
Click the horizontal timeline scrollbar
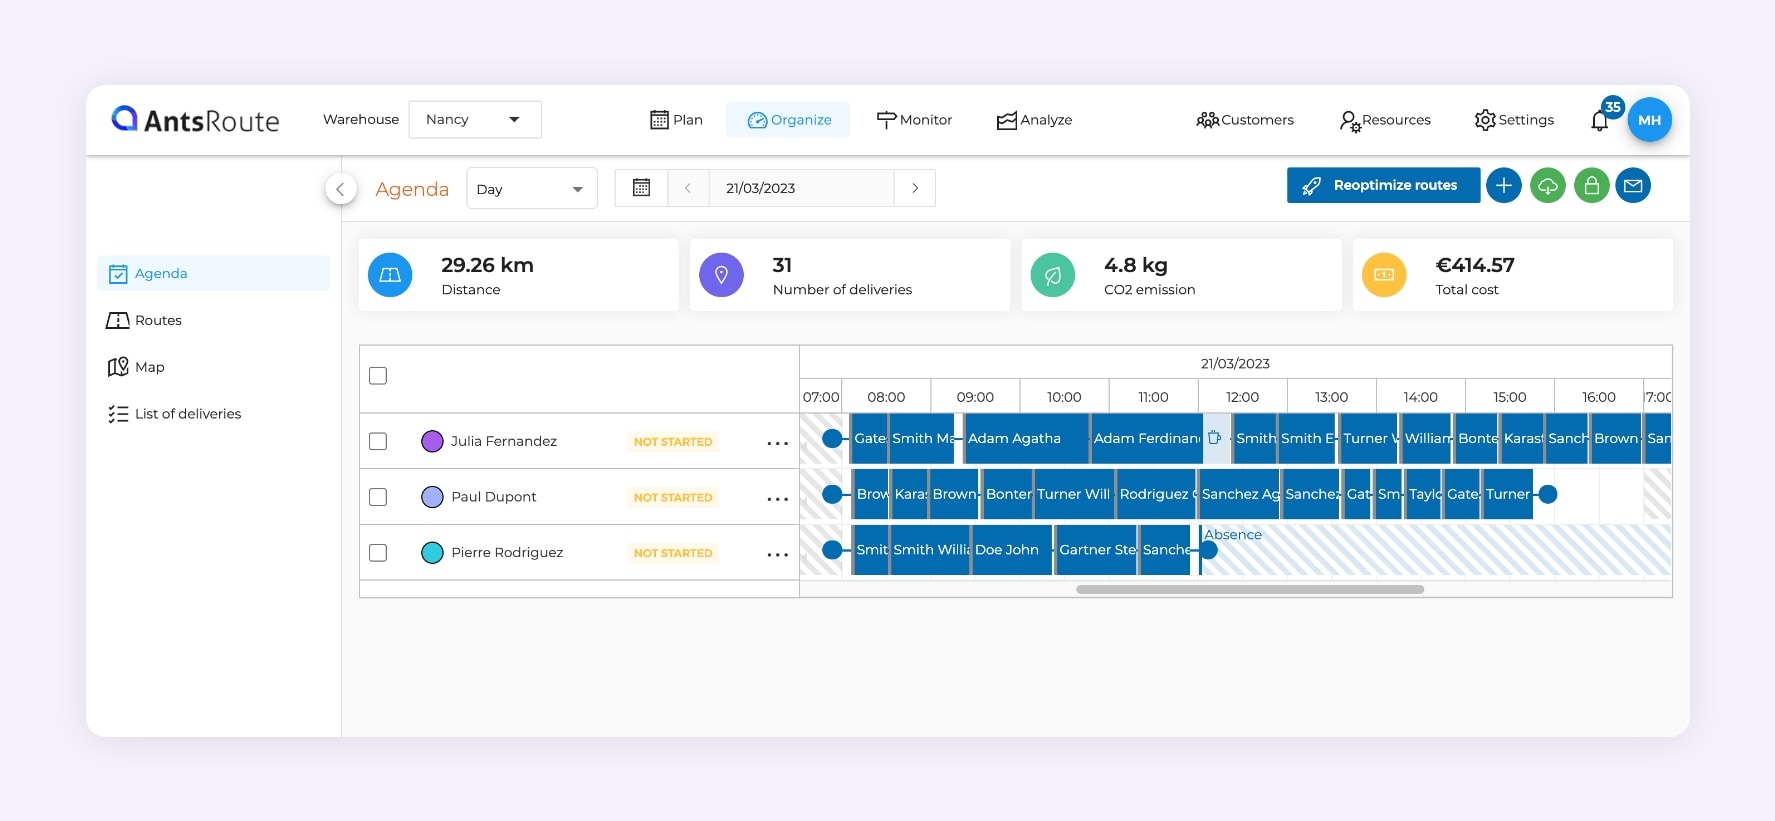(1249, 590)
